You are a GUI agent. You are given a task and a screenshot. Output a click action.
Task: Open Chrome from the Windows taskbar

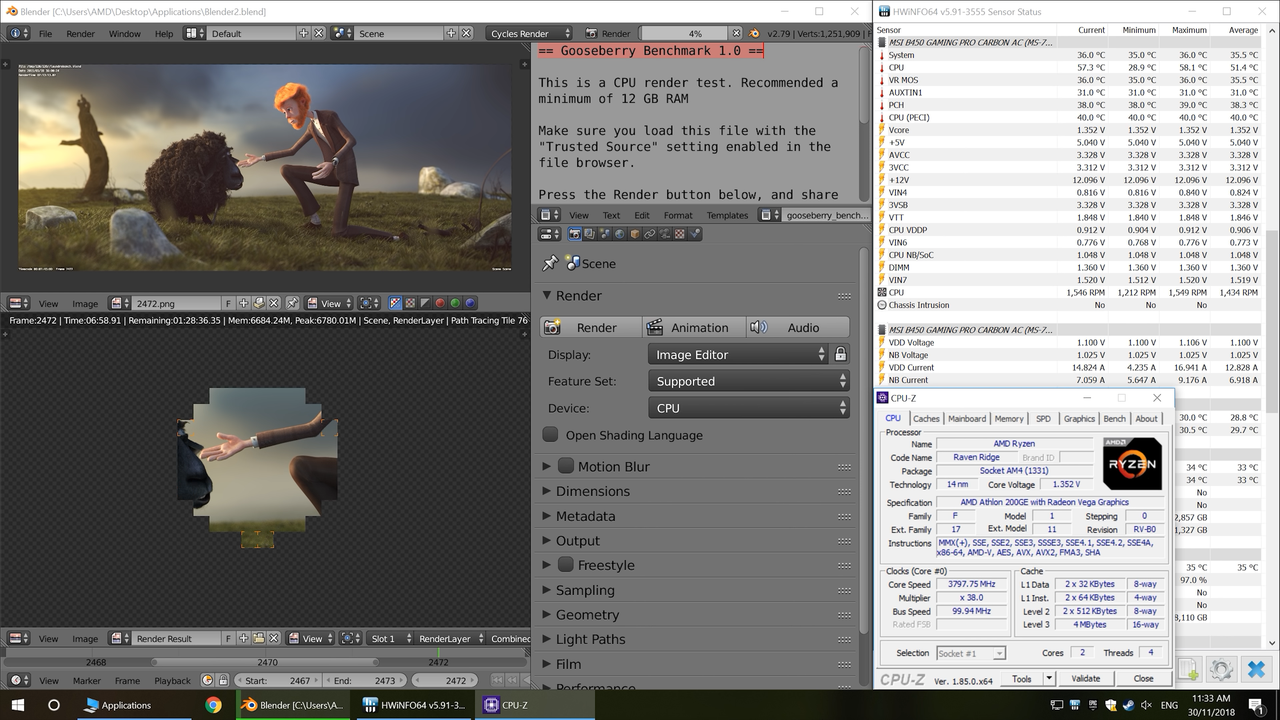click(x=213, y=705)
